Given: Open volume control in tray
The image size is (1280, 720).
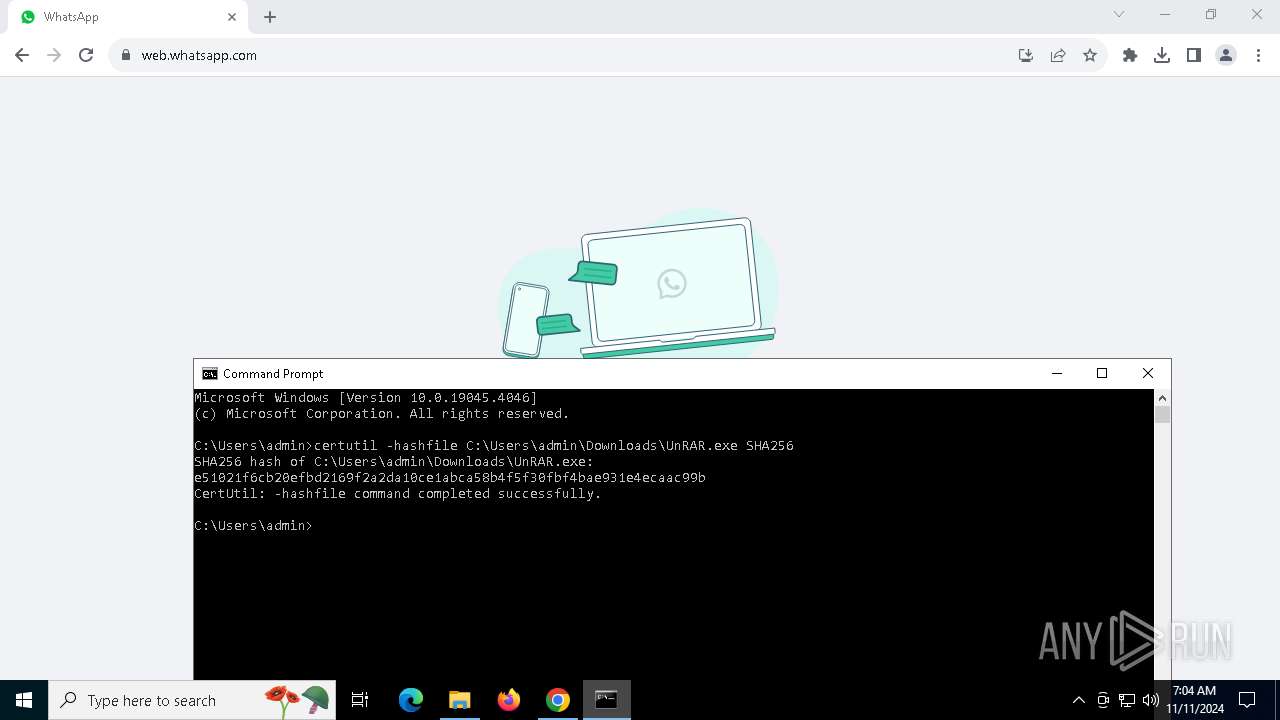Looking at the screenshot, I should click(x=1151, y=700).
